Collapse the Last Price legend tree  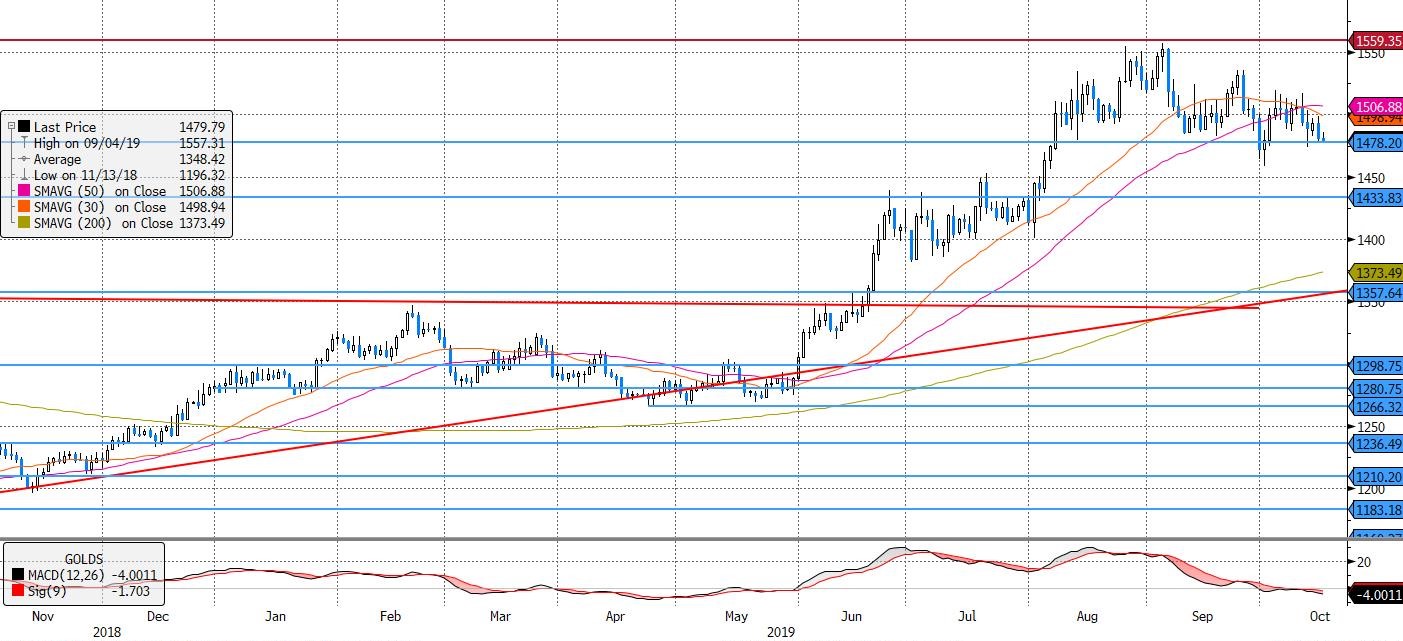(x=11, y=127)
